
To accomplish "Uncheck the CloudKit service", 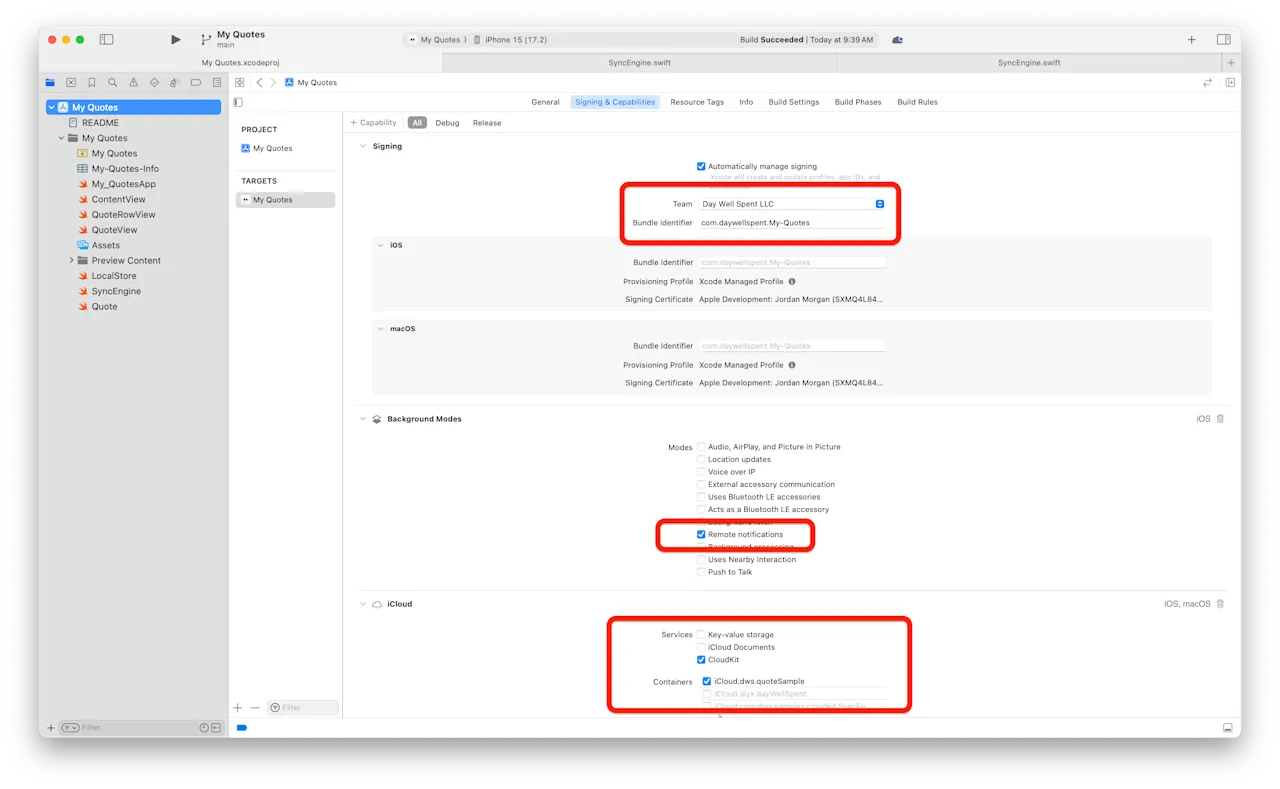I will pyautogui.click(x=701, y=660).
